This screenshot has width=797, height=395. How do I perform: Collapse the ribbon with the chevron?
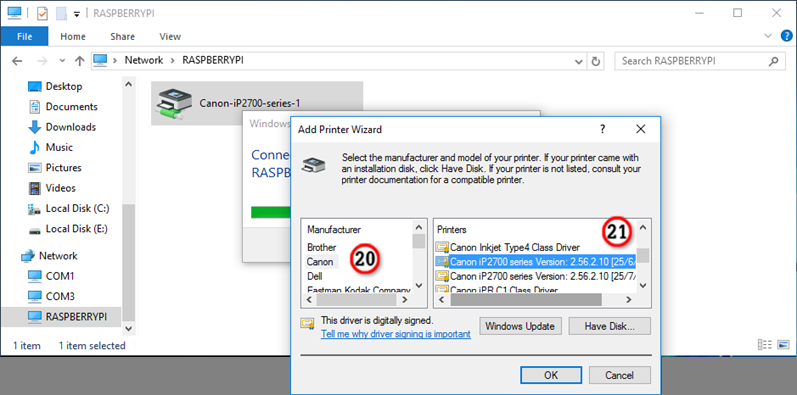[x=768, y=36]
